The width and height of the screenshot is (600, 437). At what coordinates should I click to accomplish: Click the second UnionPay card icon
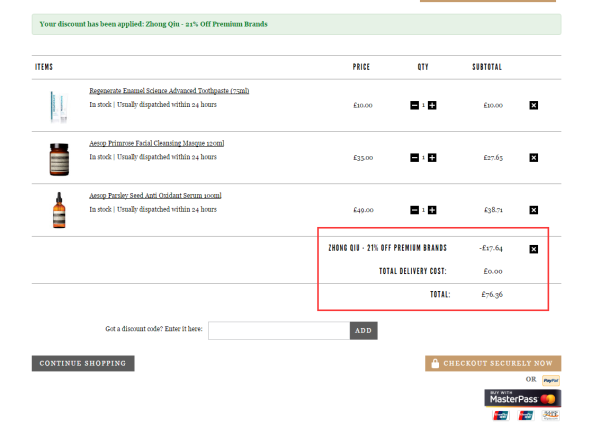[x=526, y=415]
